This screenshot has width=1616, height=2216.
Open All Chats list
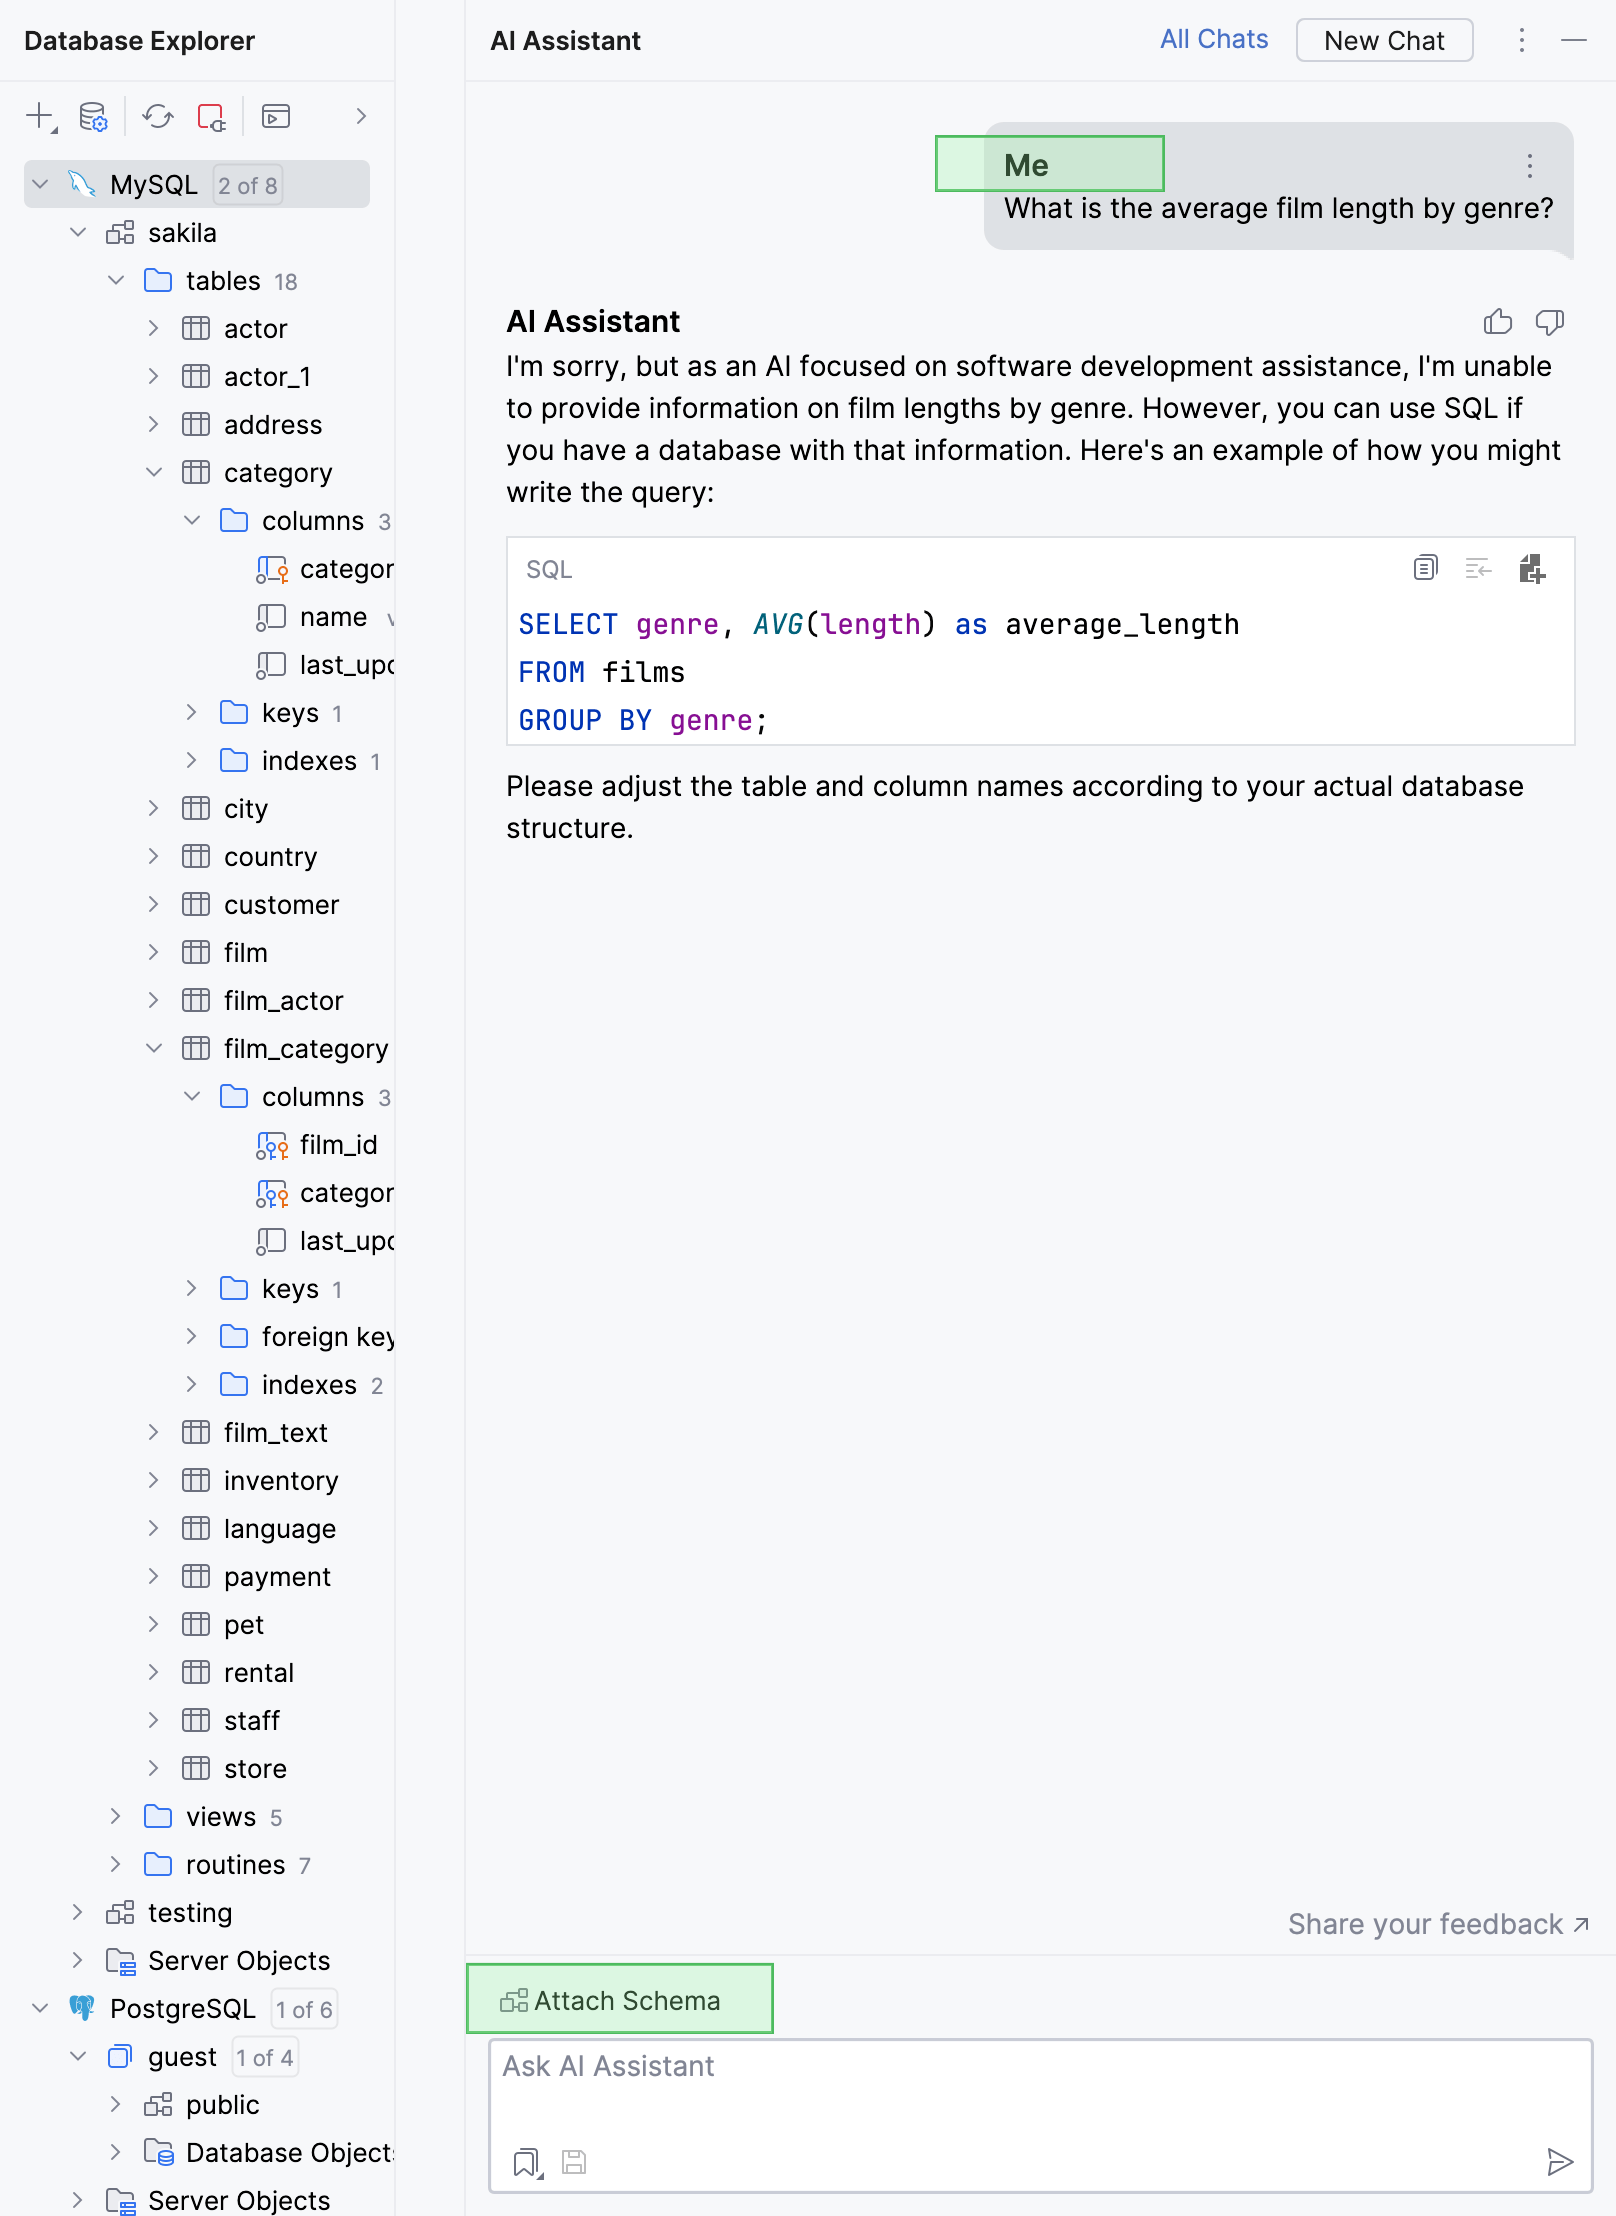click(x=1213, y=40)
